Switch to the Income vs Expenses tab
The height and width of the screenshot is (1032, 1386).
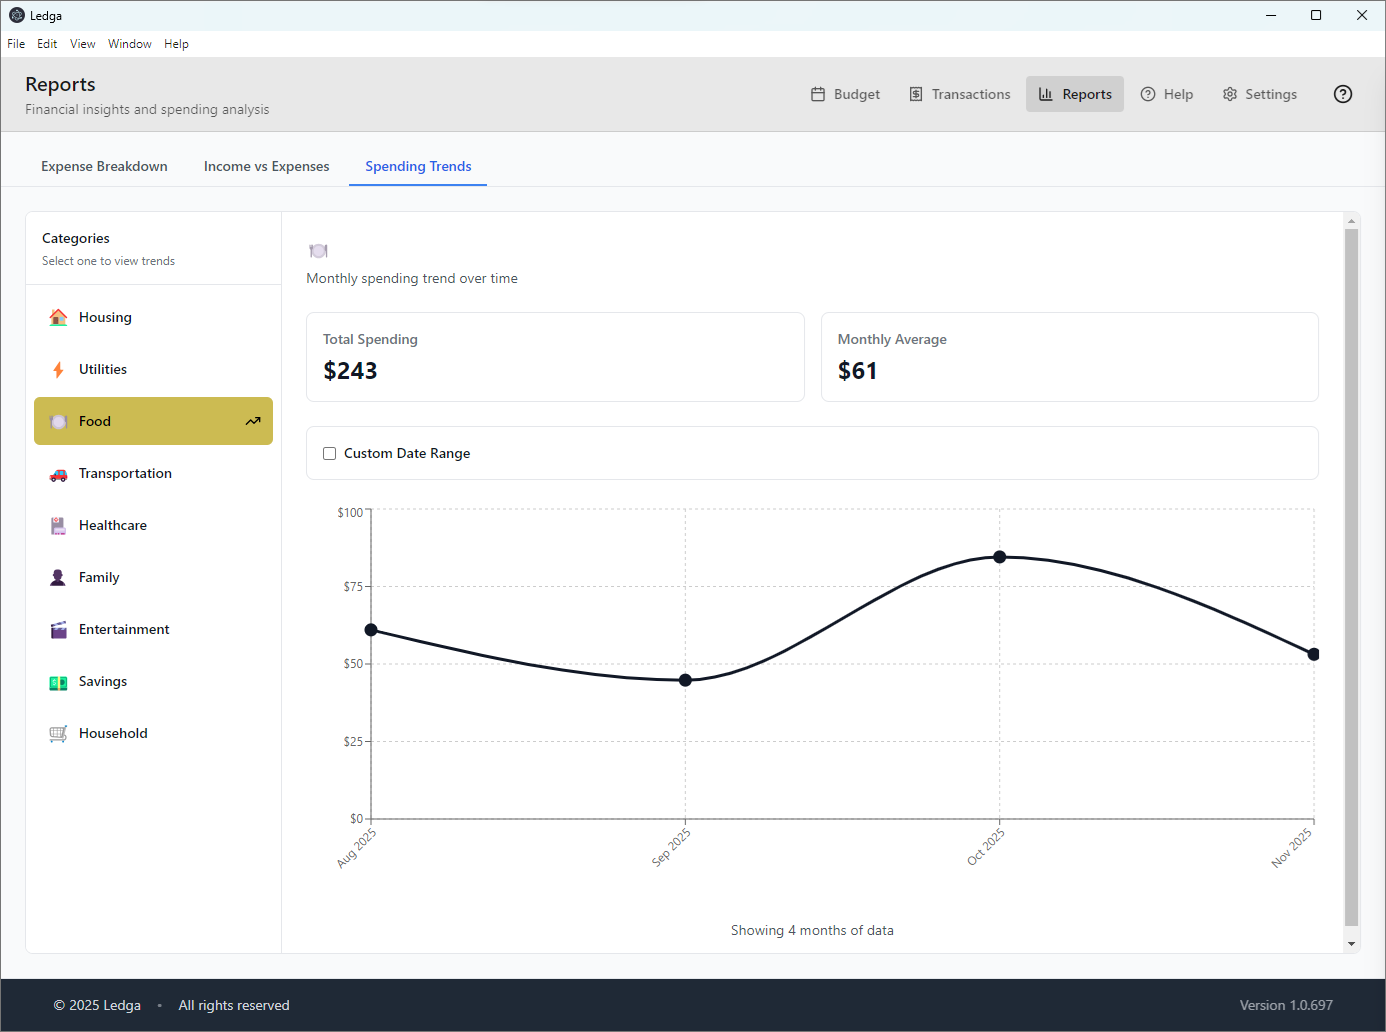[266, 166]
